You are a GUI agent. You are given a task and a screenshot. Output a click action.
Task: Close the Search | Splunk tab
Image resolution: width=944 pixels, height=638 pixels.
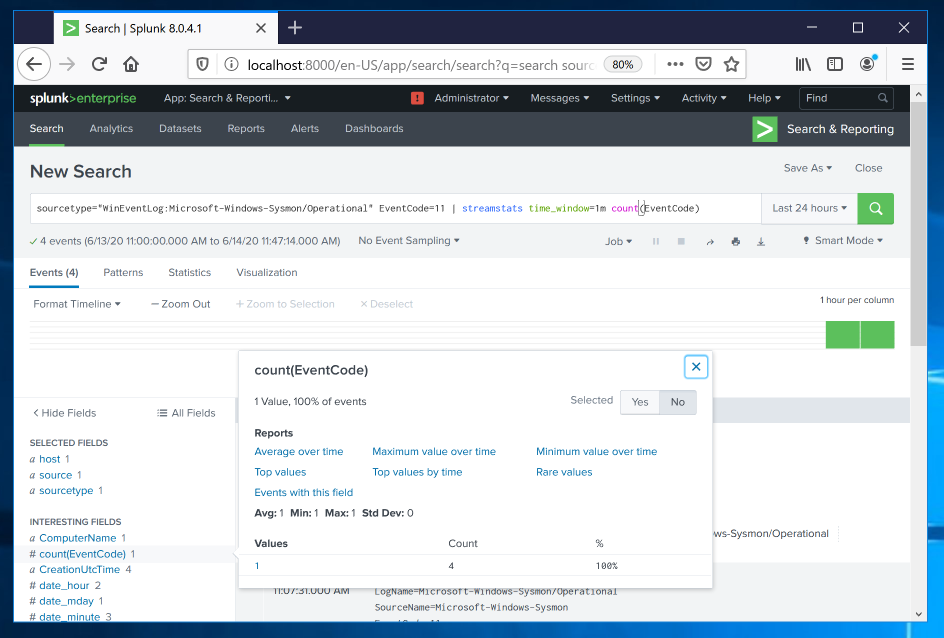click(261, 28)
